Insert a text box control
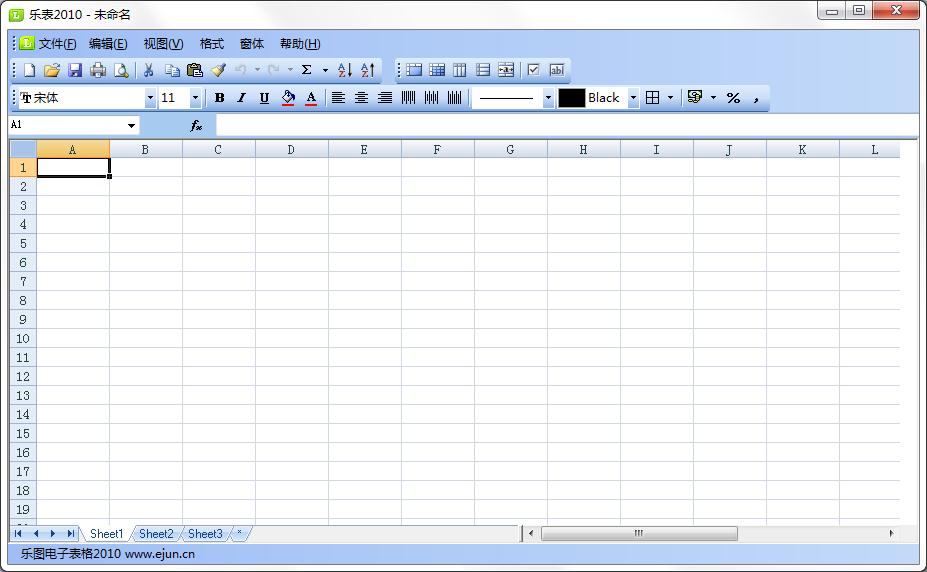Image resolution: width=927 pixels, height=572 pixels. (556, 70)
